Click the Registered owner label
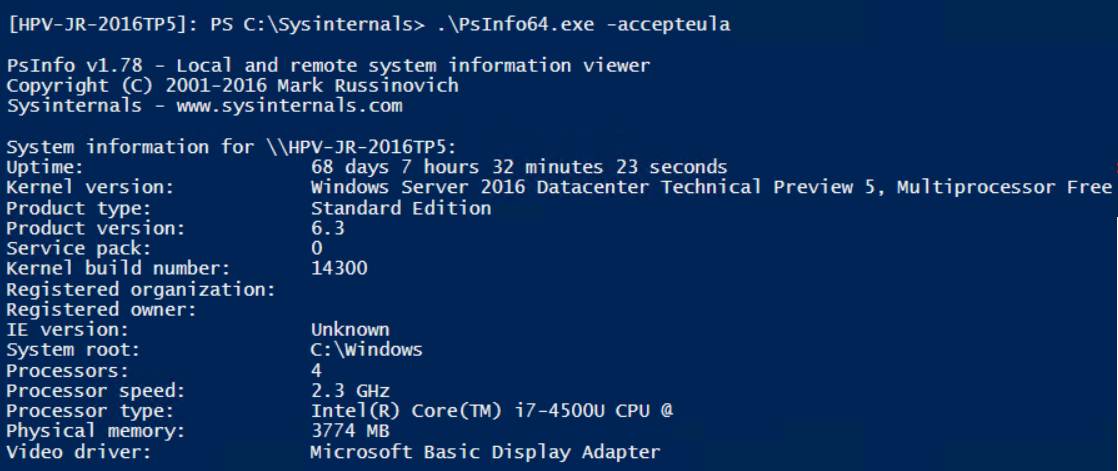Image resolution: width=1118 pixels, height=471 pixels. point(100,309)
